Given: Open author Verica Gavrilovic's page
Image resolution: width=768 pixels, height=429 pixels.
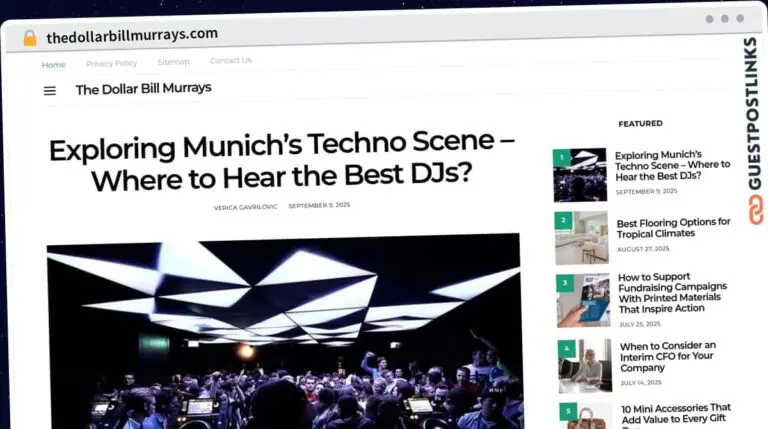Looking at the screenshot, I should click(x=246, y=207).
